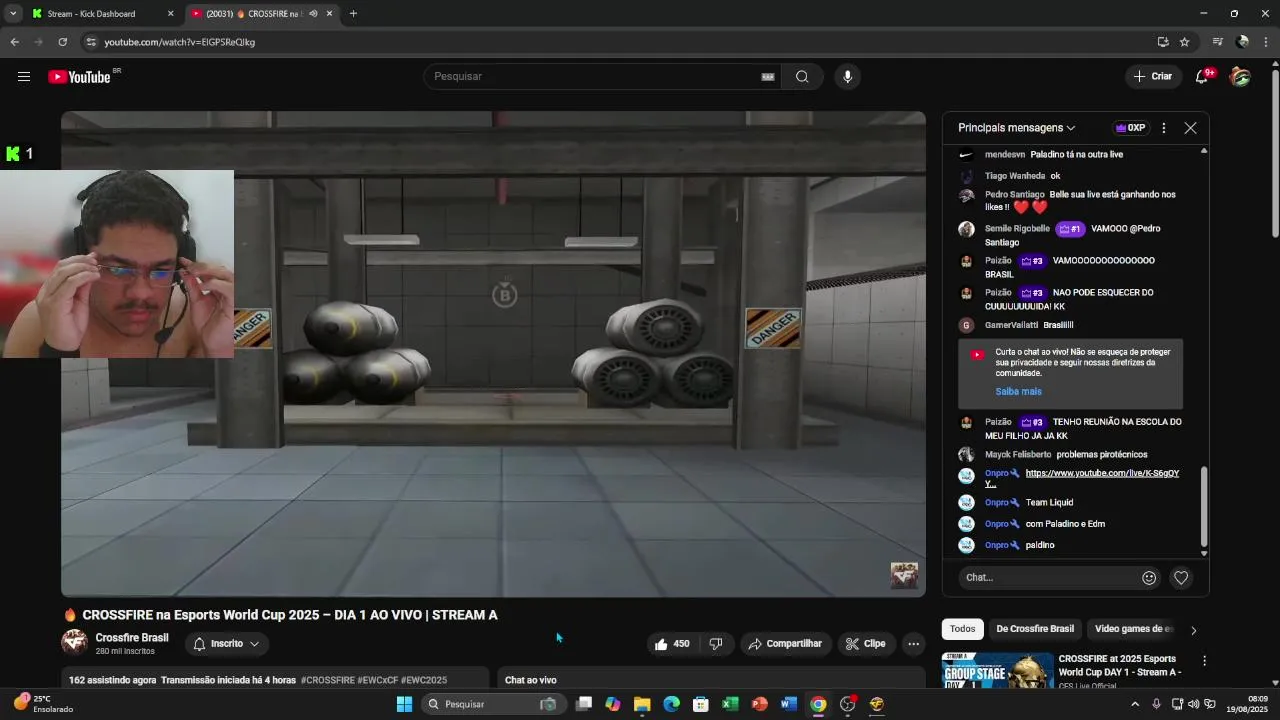Open the YouTube account avatar menu
The image size is (1280, 720).
[x=1240, y=76]
